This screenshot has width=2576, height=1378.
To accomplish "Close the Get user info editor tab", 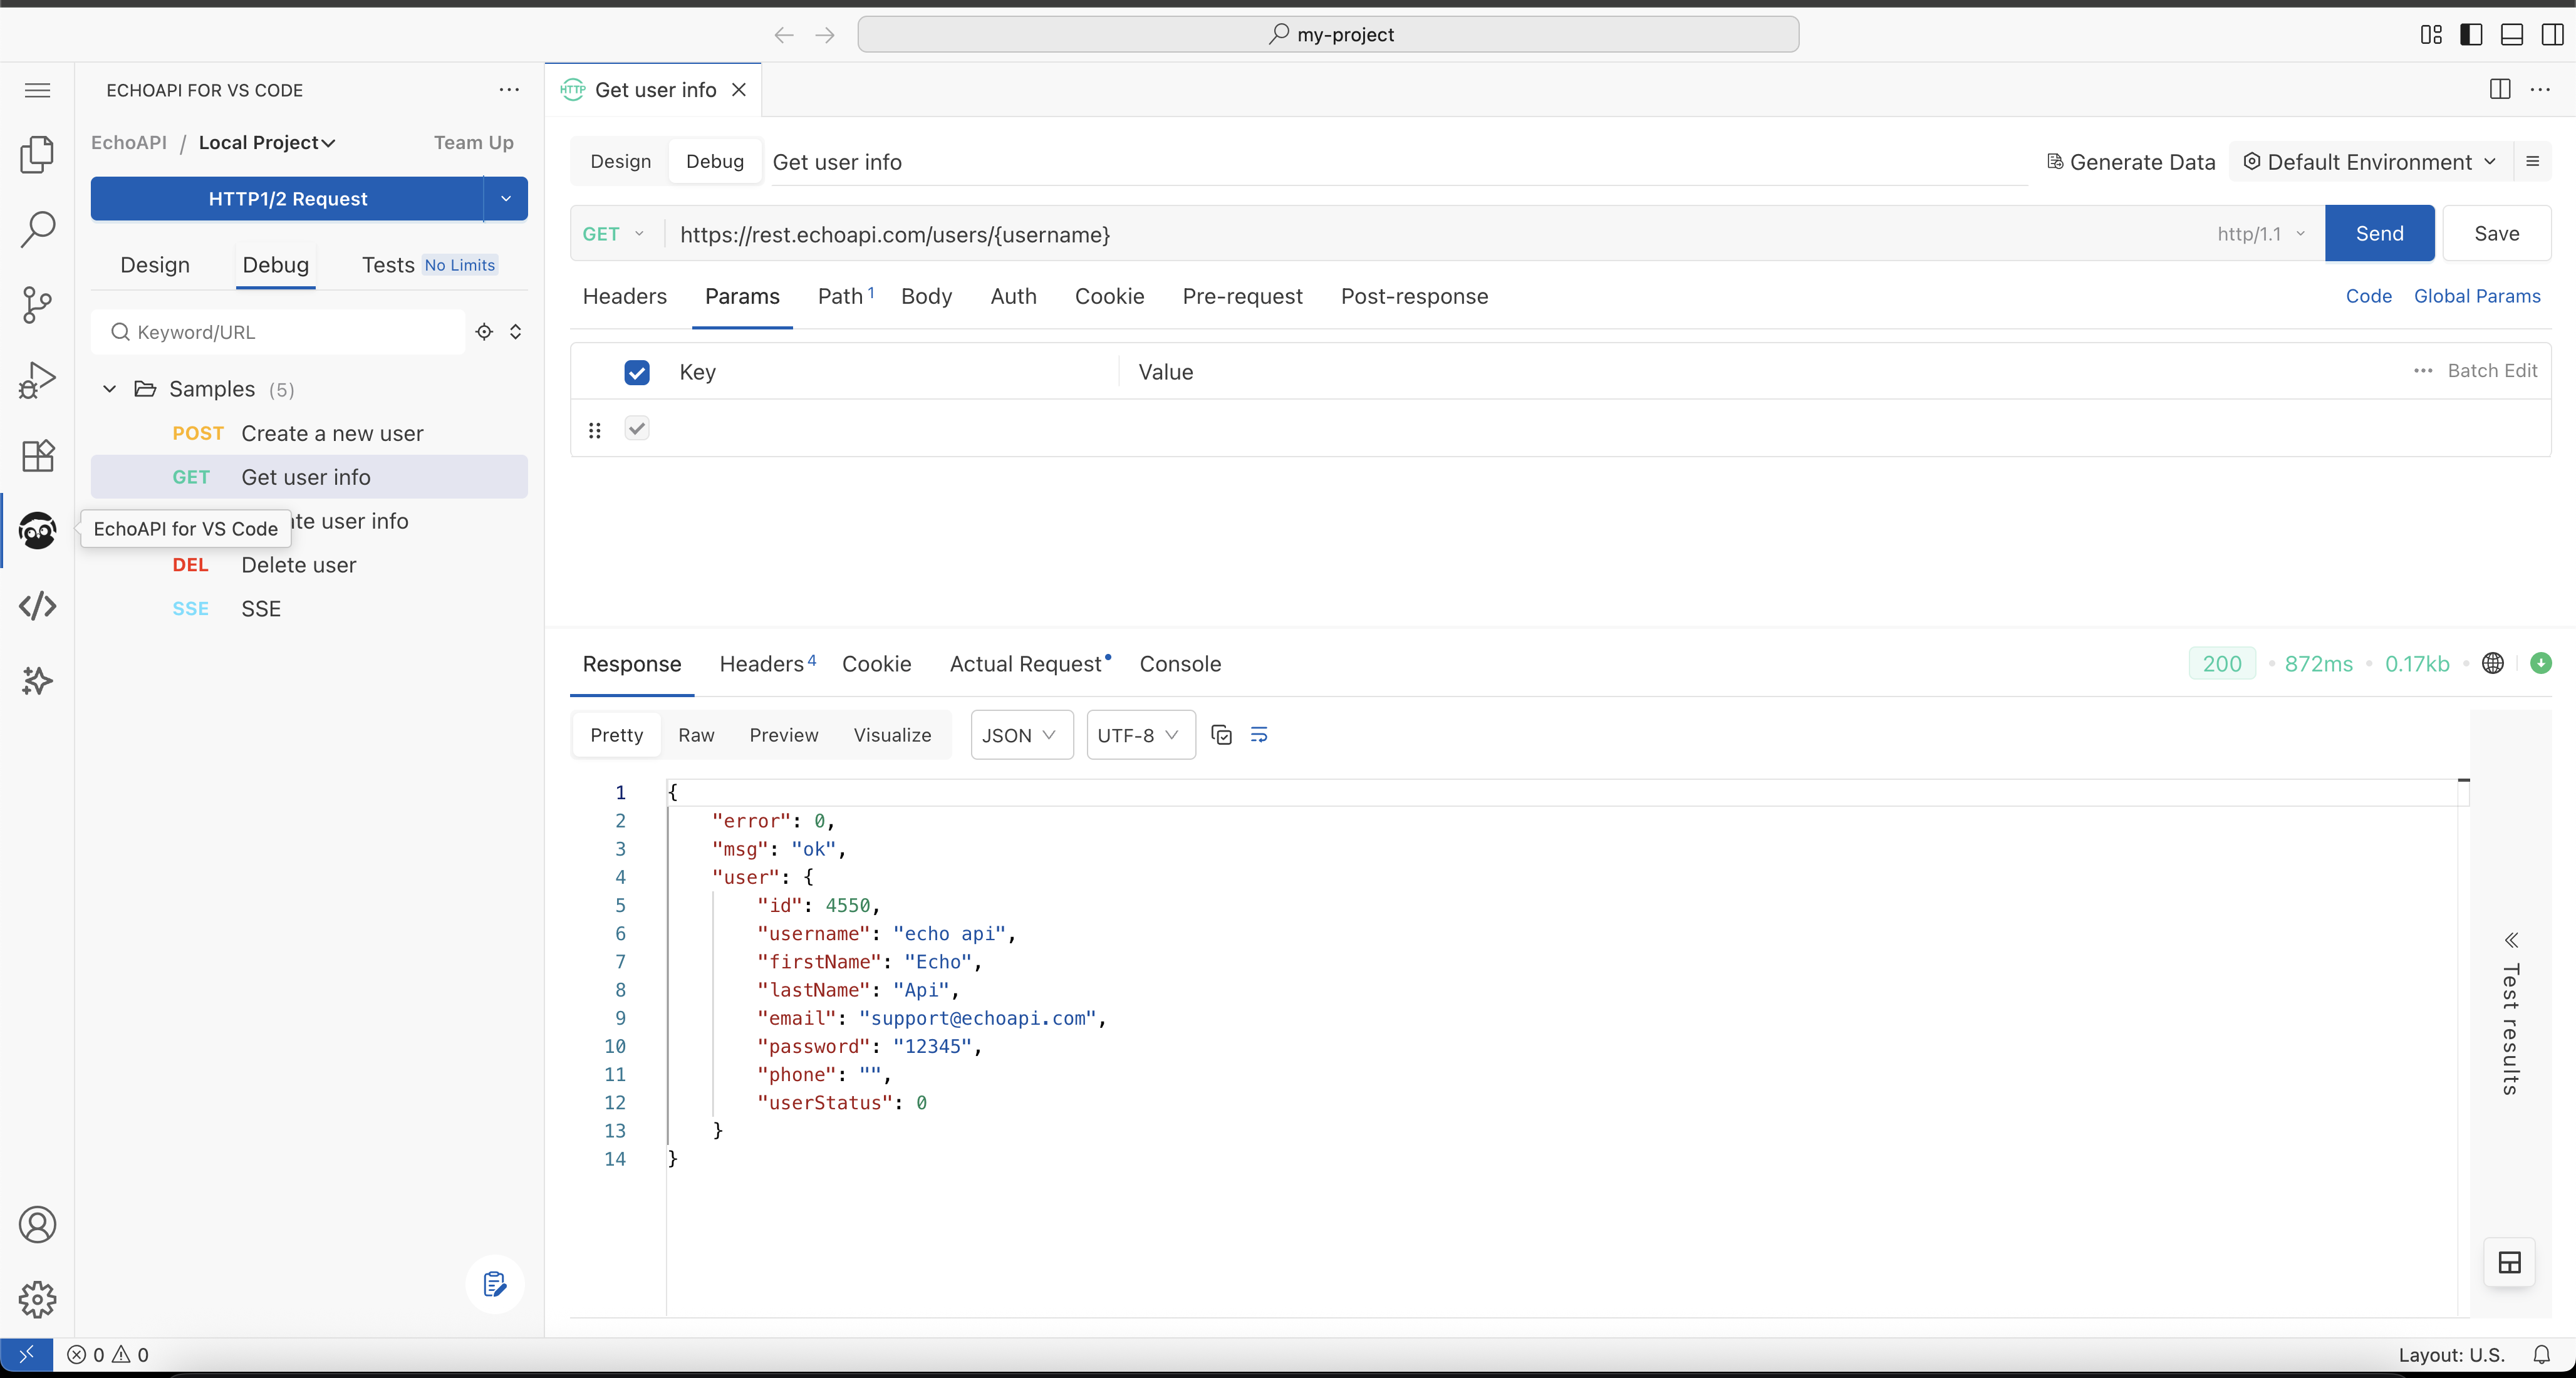I will [x=739, y=90].
